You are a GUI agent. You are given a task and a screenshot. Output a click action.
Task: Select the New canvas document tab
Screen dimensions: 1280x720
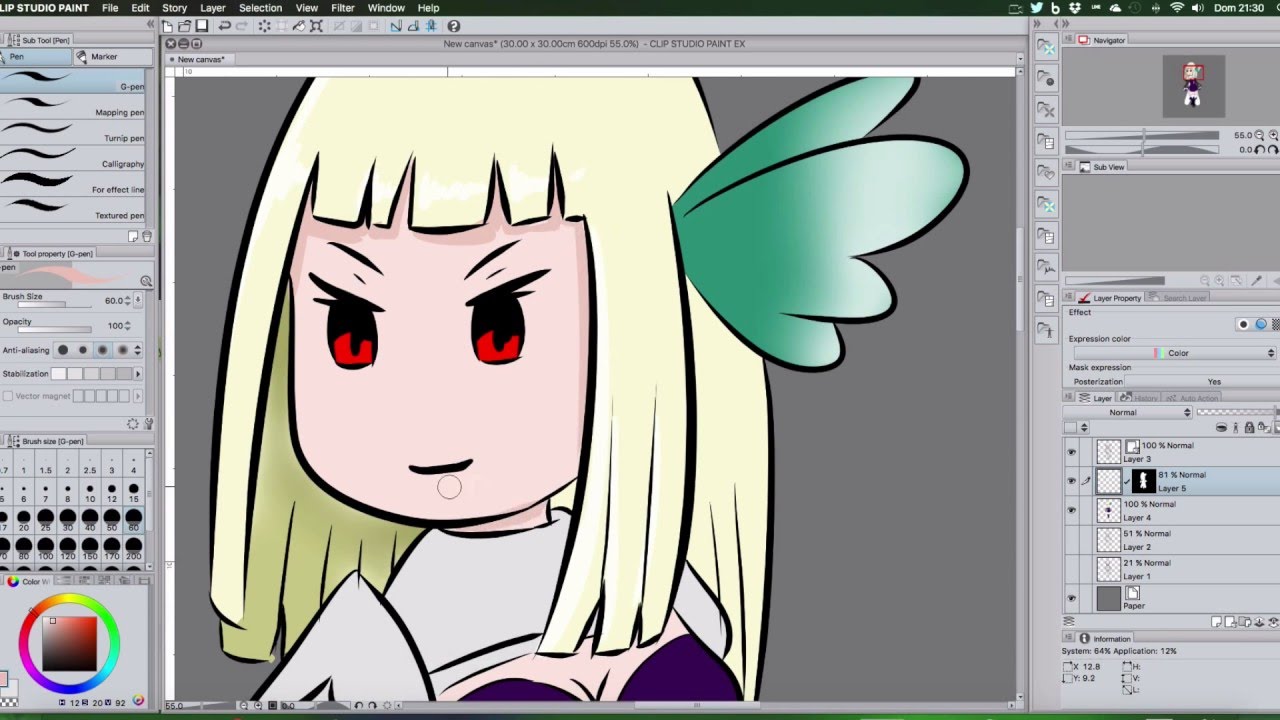click(201, 59)
